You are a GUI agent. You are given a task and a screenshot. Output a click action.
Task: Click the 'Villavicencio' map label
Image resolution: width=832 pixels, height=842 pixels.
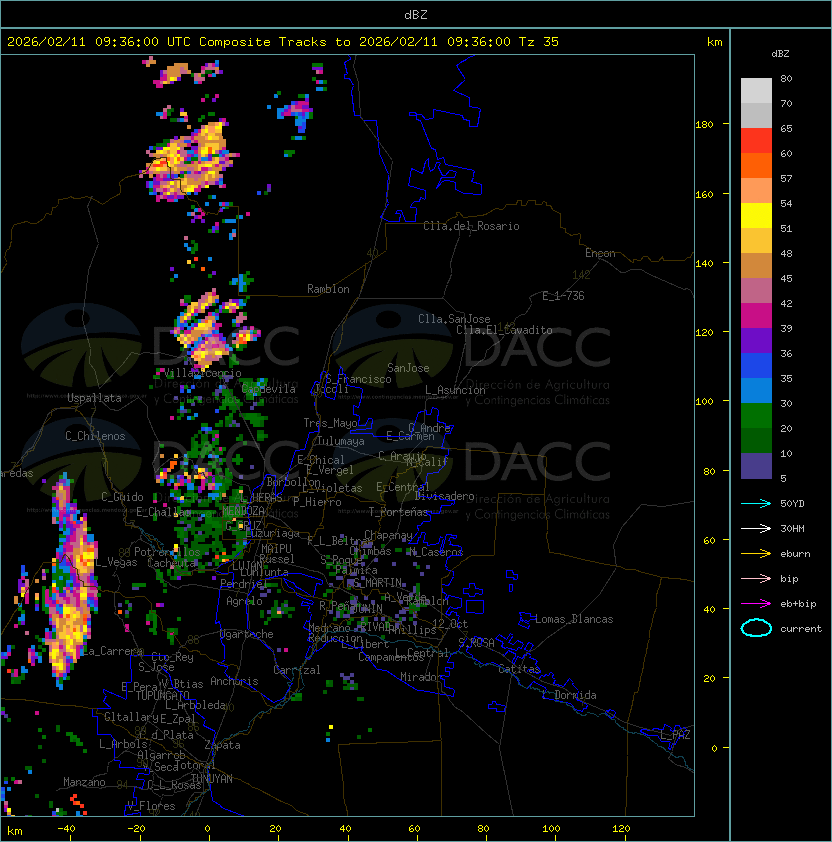203,373
